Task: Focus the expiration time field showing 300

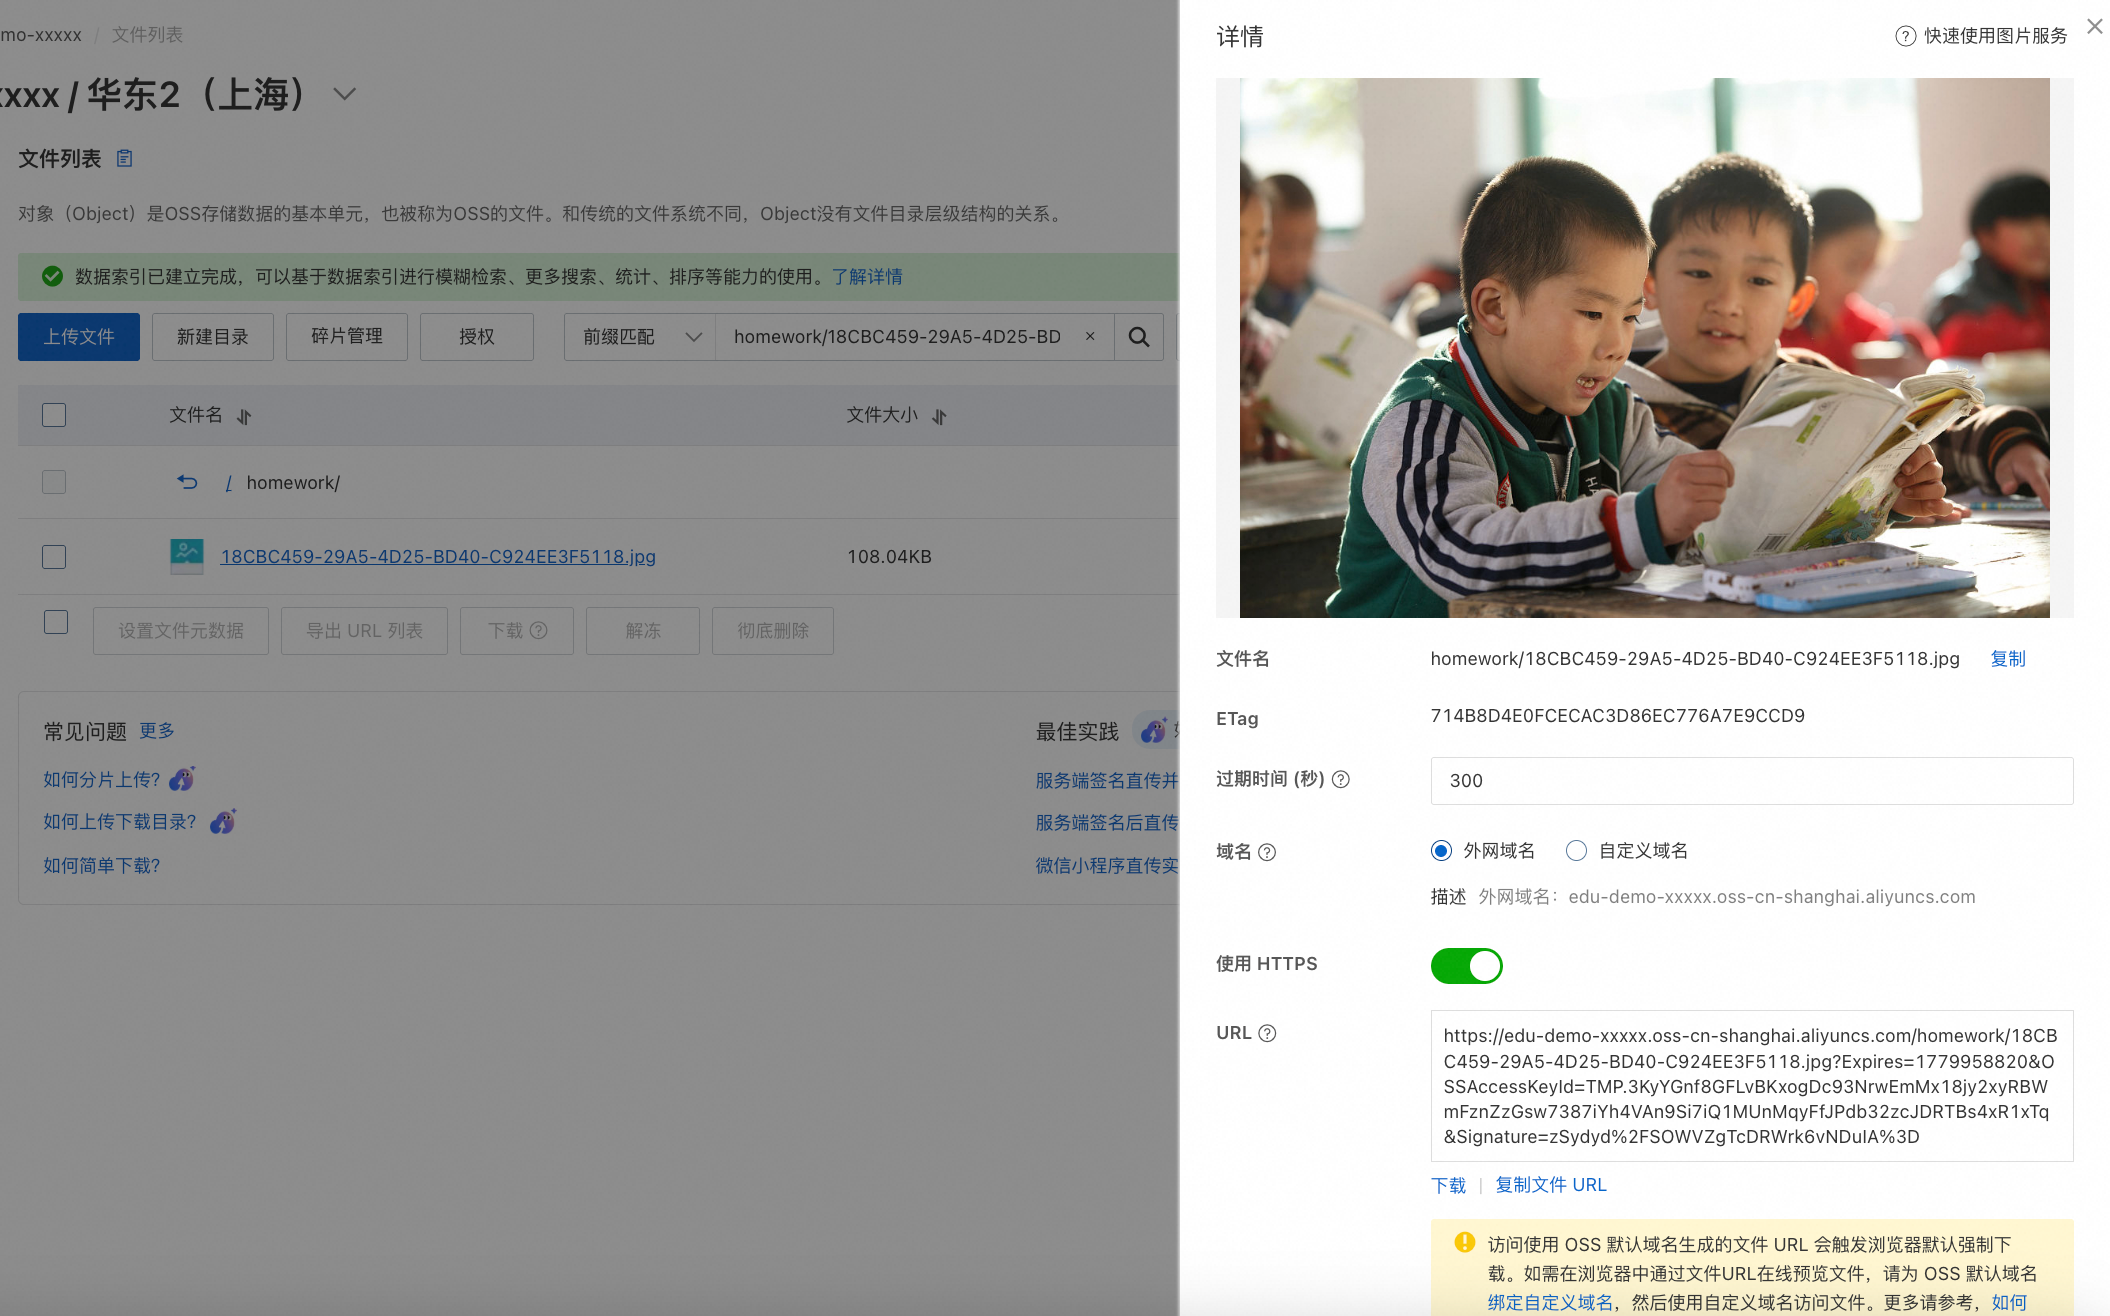Action: tap(1751, 781)
